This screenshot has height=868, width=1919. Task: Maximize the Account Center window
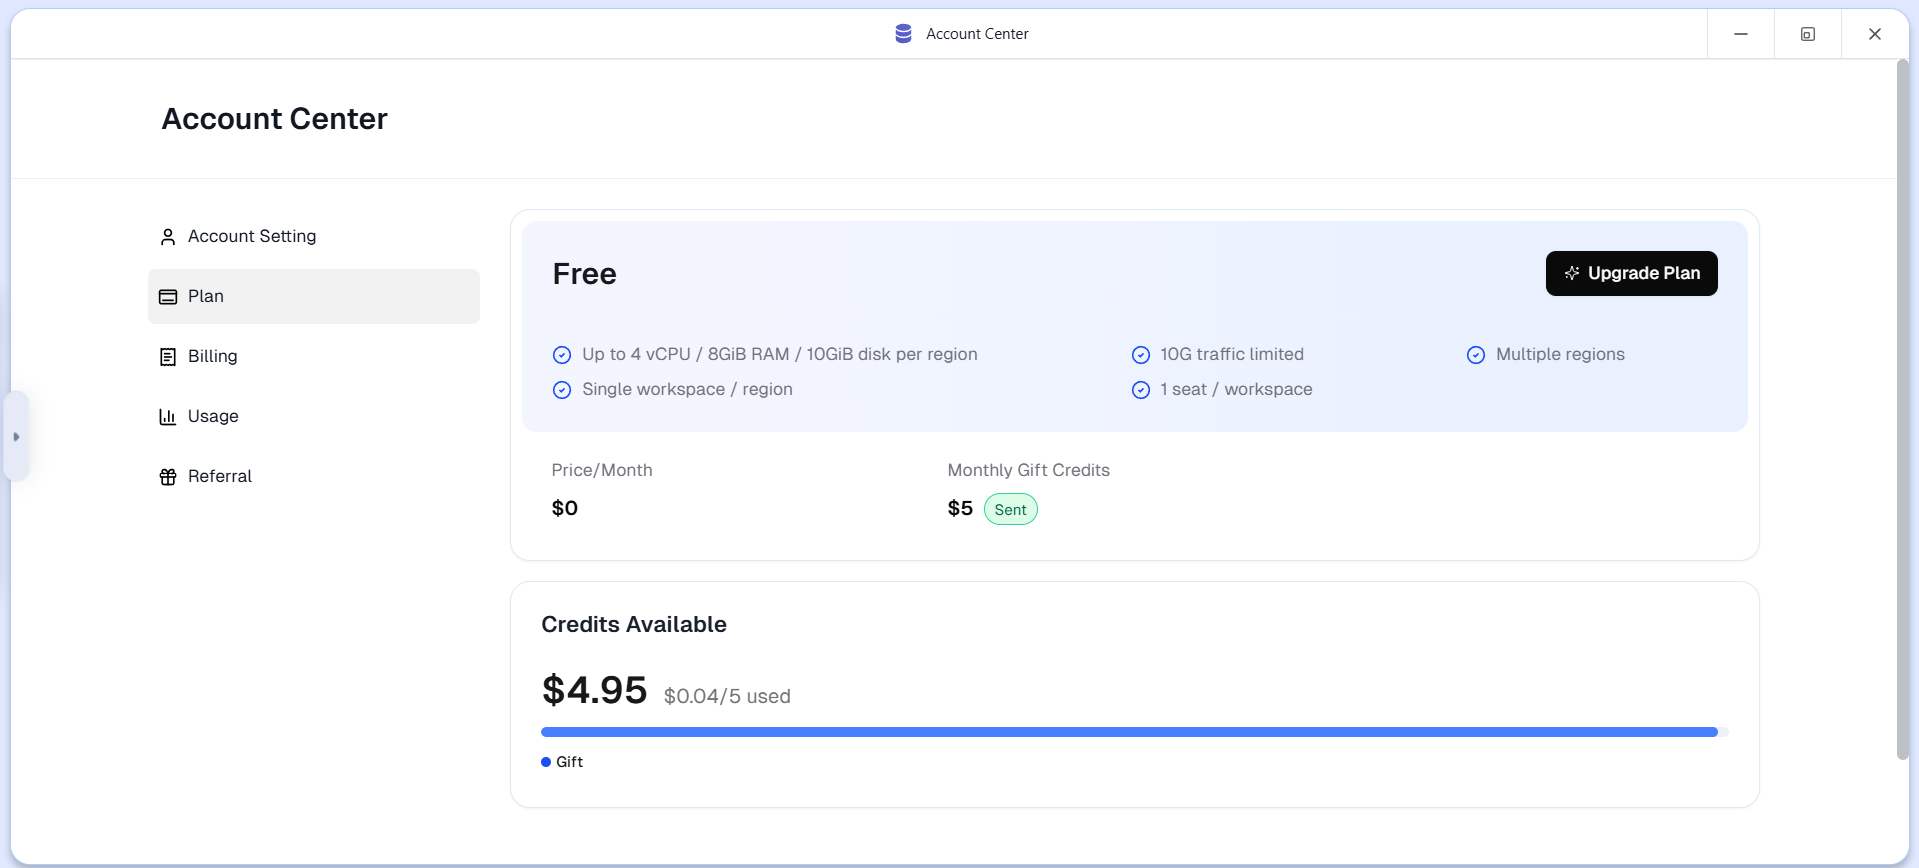point(1808,34)
